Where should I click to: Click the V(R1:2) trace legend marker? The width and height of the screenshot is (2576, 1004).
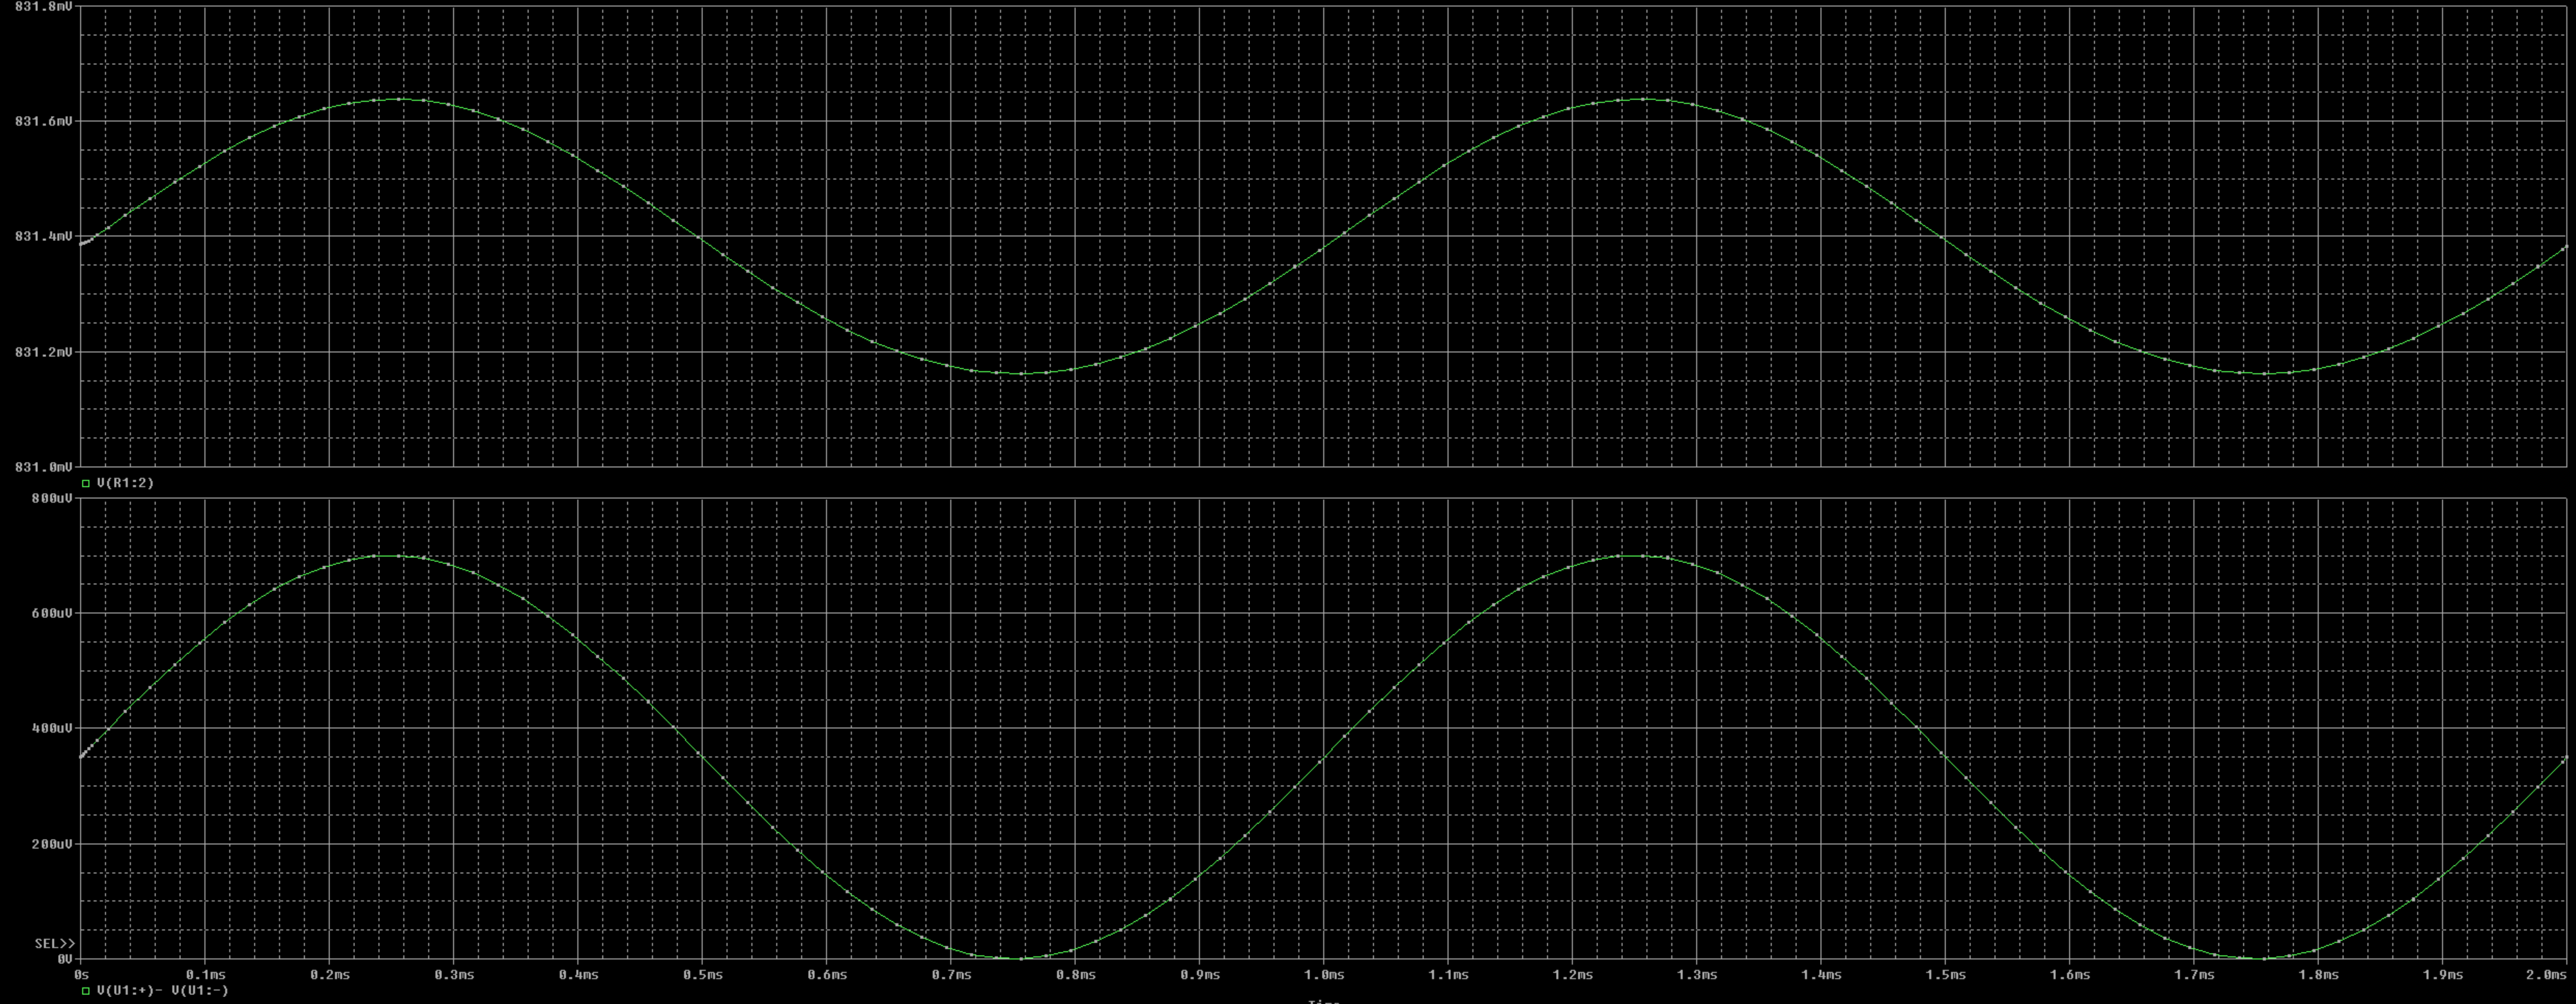click(x=86, y=483)
